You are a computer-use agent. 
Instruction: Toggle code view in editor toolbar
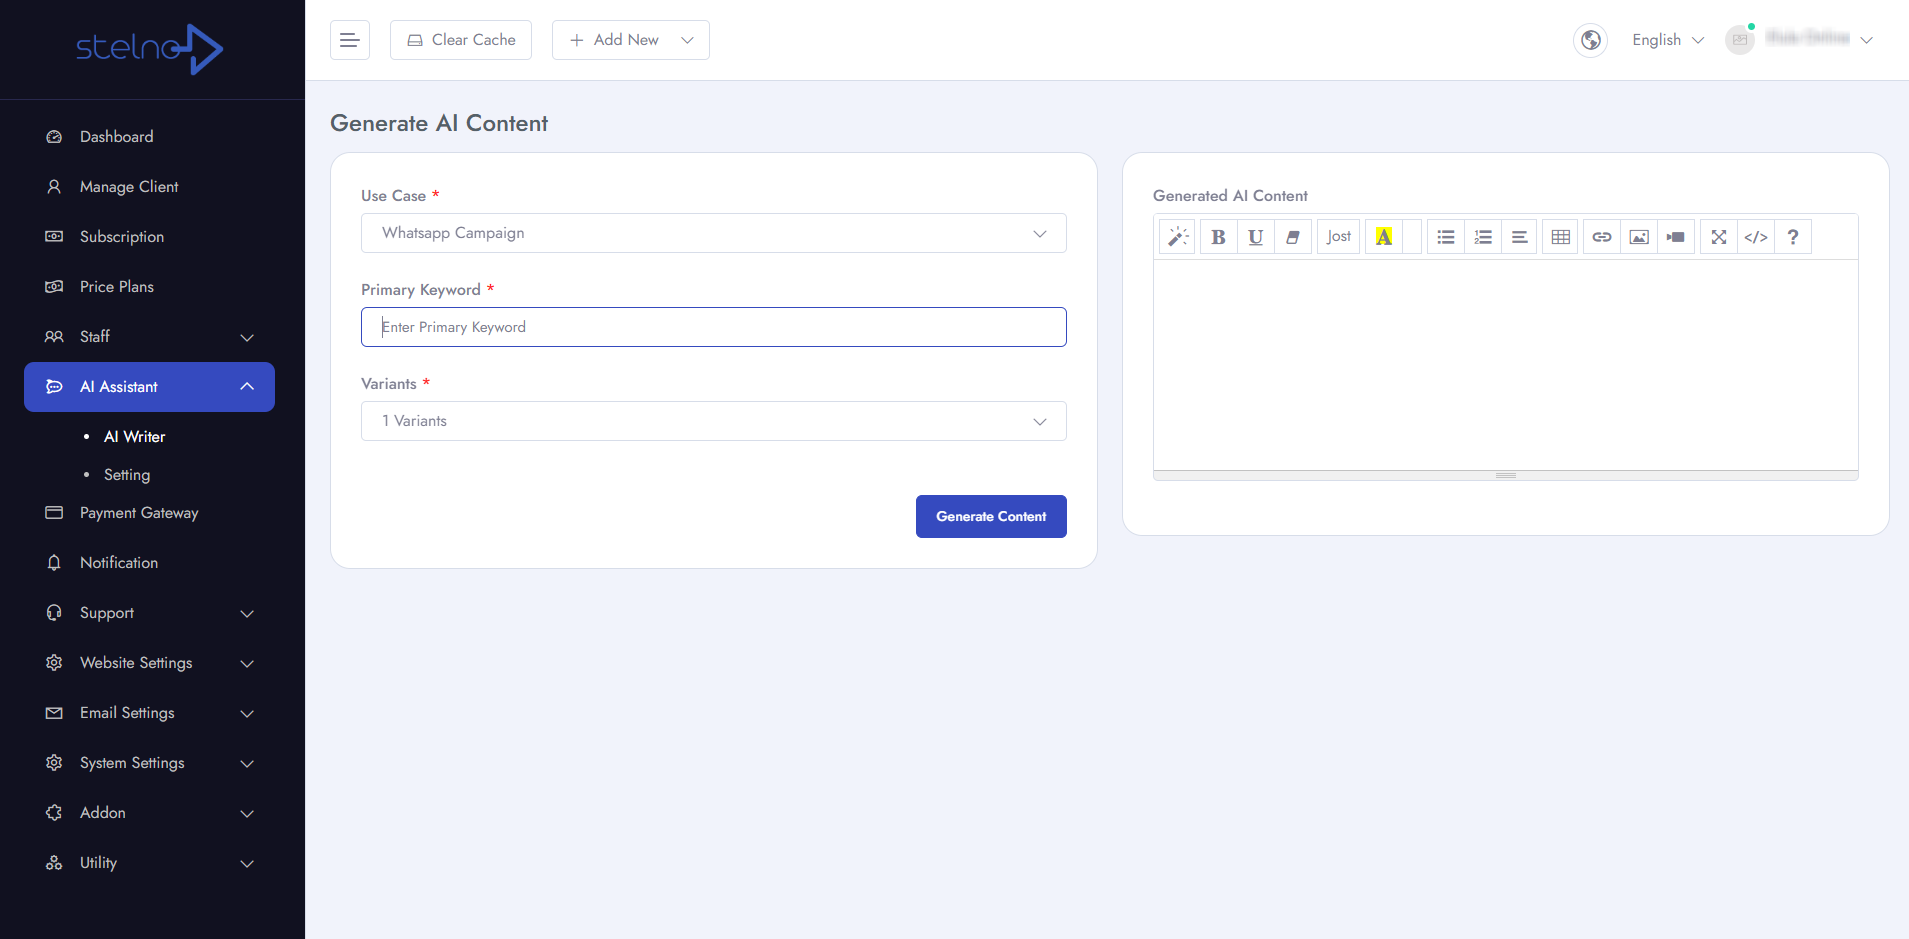[1755, 237]
